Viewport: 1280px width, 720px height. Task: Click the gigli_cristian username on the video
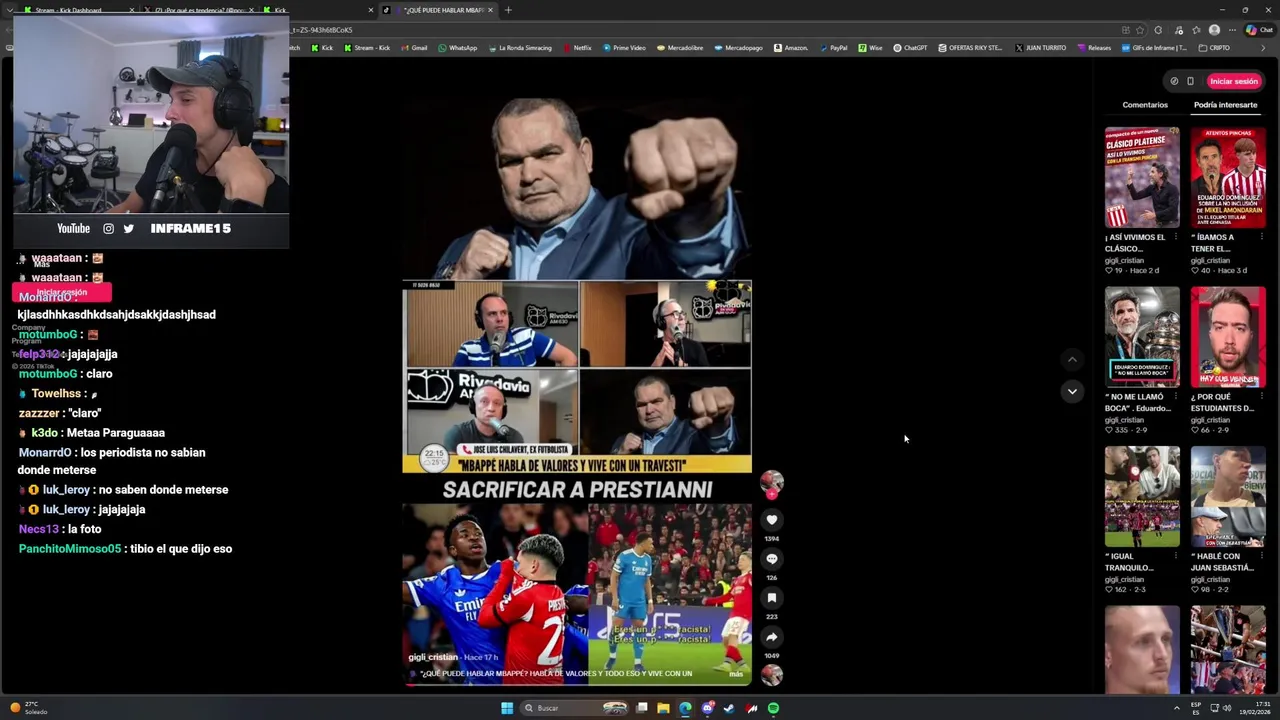433,657
